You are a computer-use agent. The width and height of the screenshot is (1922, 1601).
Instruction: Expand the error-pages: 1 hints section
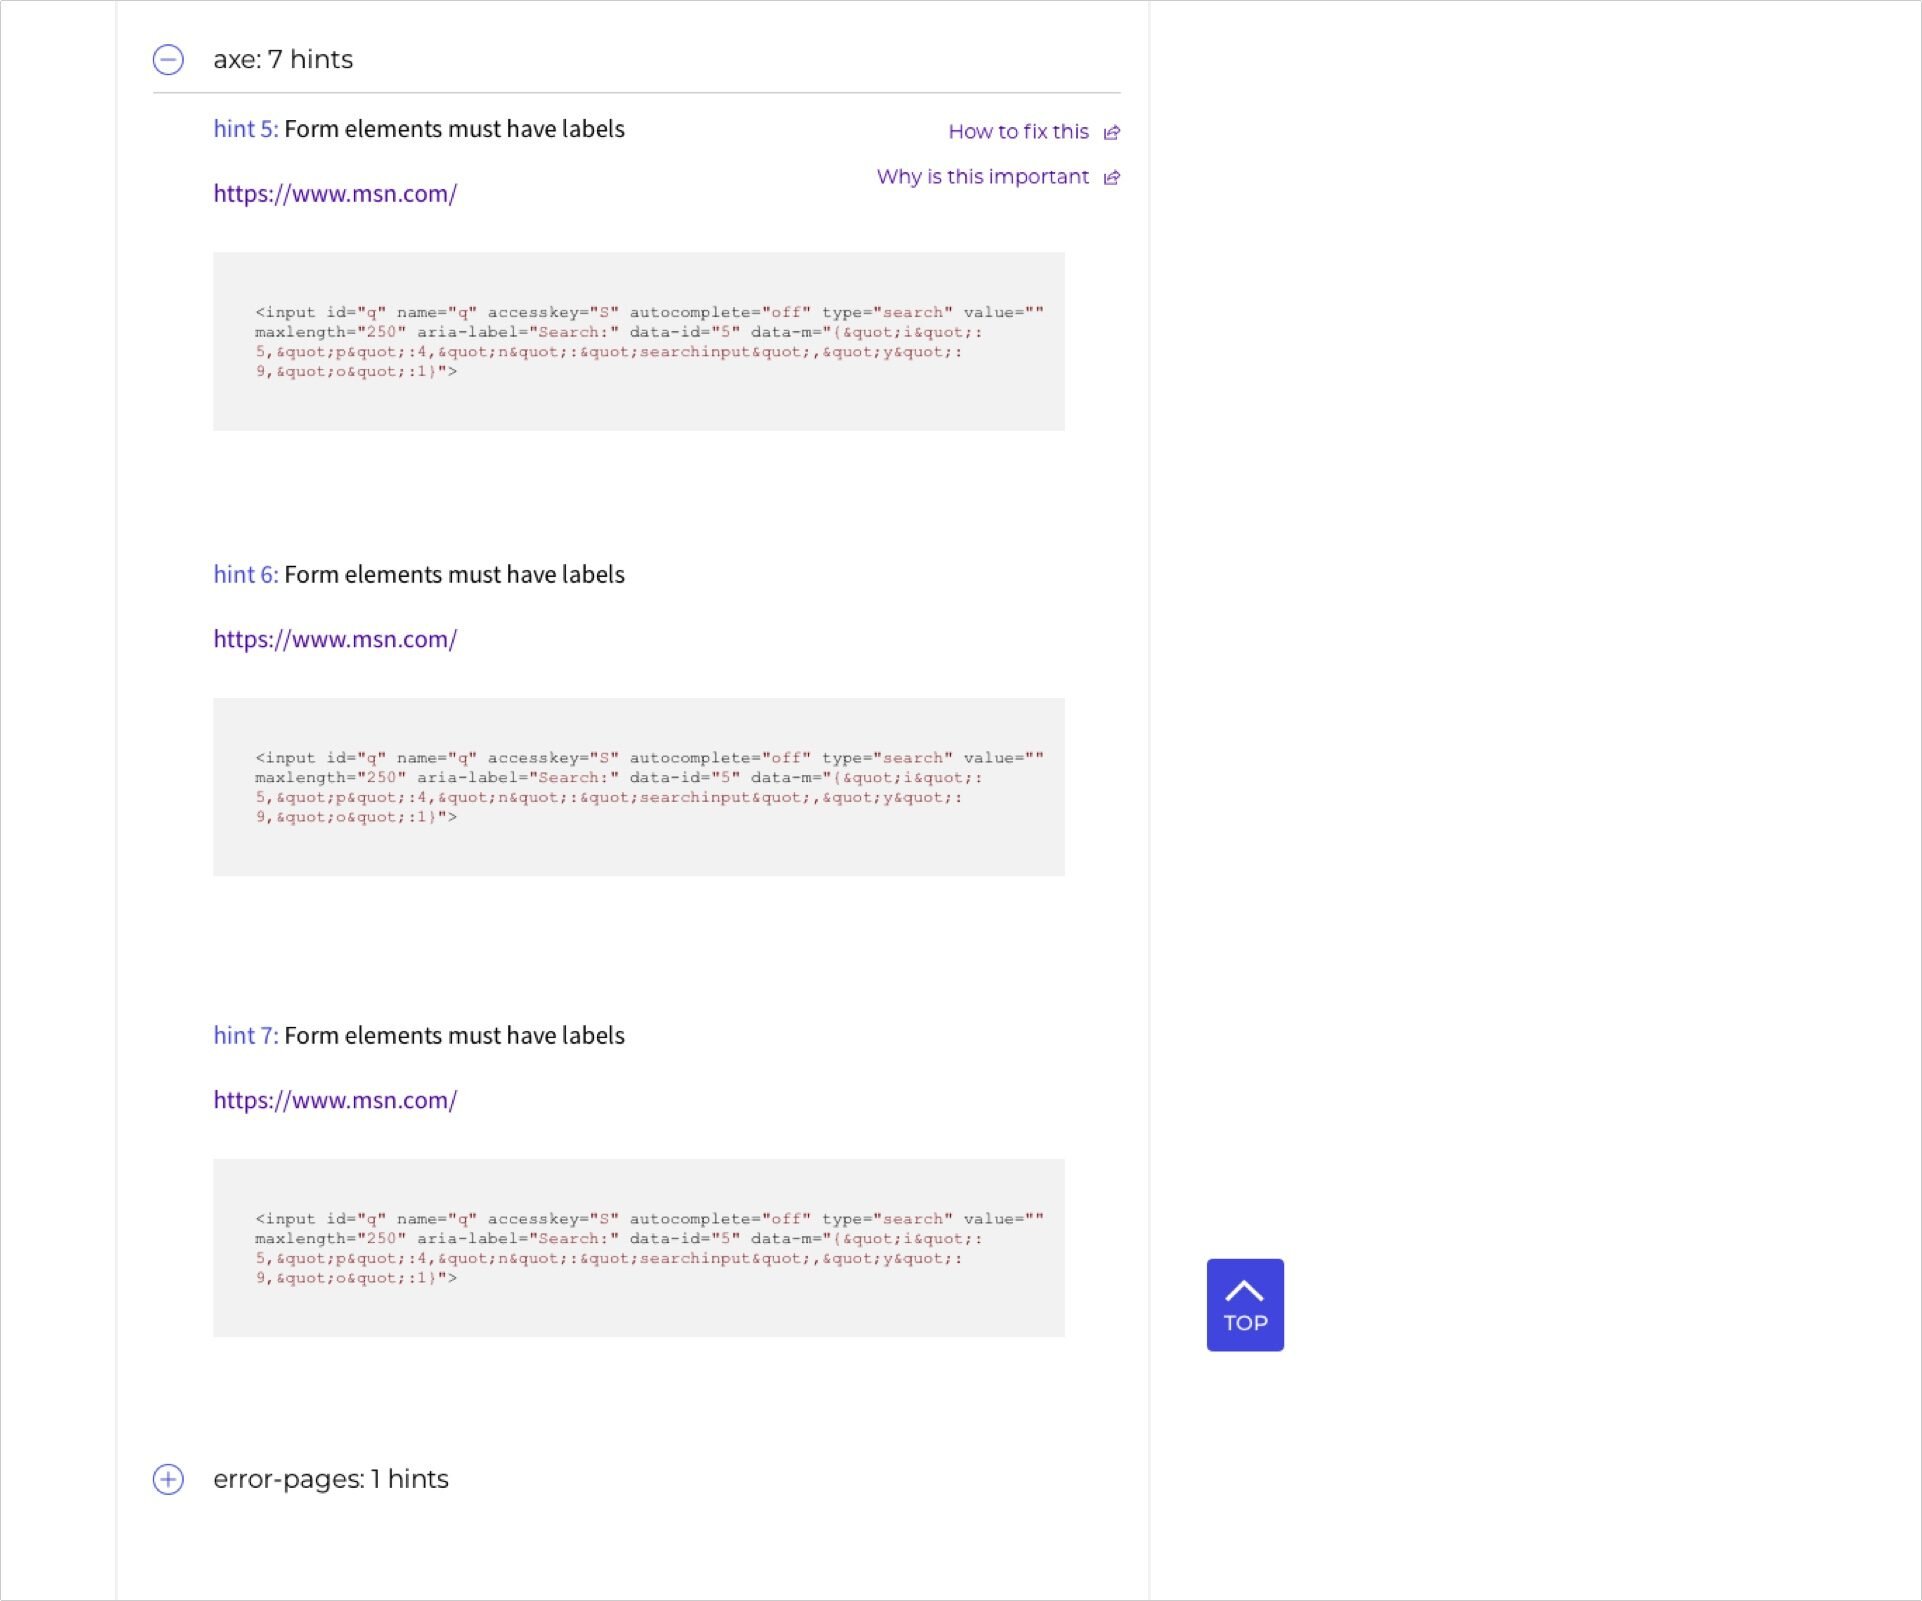168,1479
